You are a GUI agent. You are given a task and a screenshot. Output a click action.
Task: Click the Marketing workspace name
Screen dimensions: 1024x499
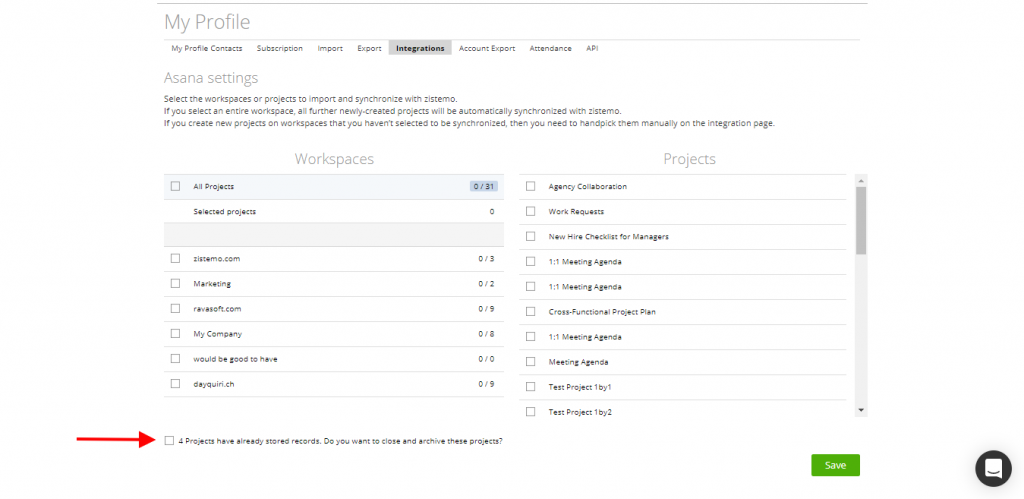(212, 283)
